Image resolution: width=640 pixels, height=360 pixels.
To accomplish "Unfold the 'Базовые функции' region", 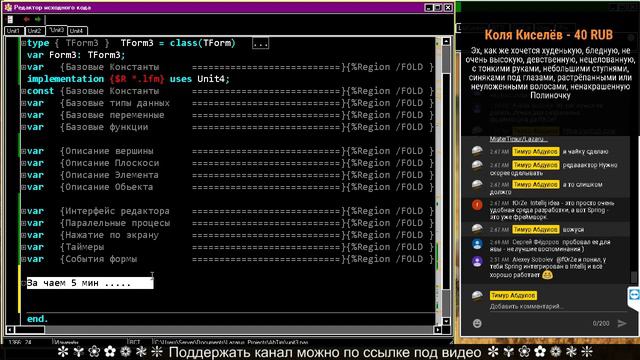I will (x=24, y=127).
